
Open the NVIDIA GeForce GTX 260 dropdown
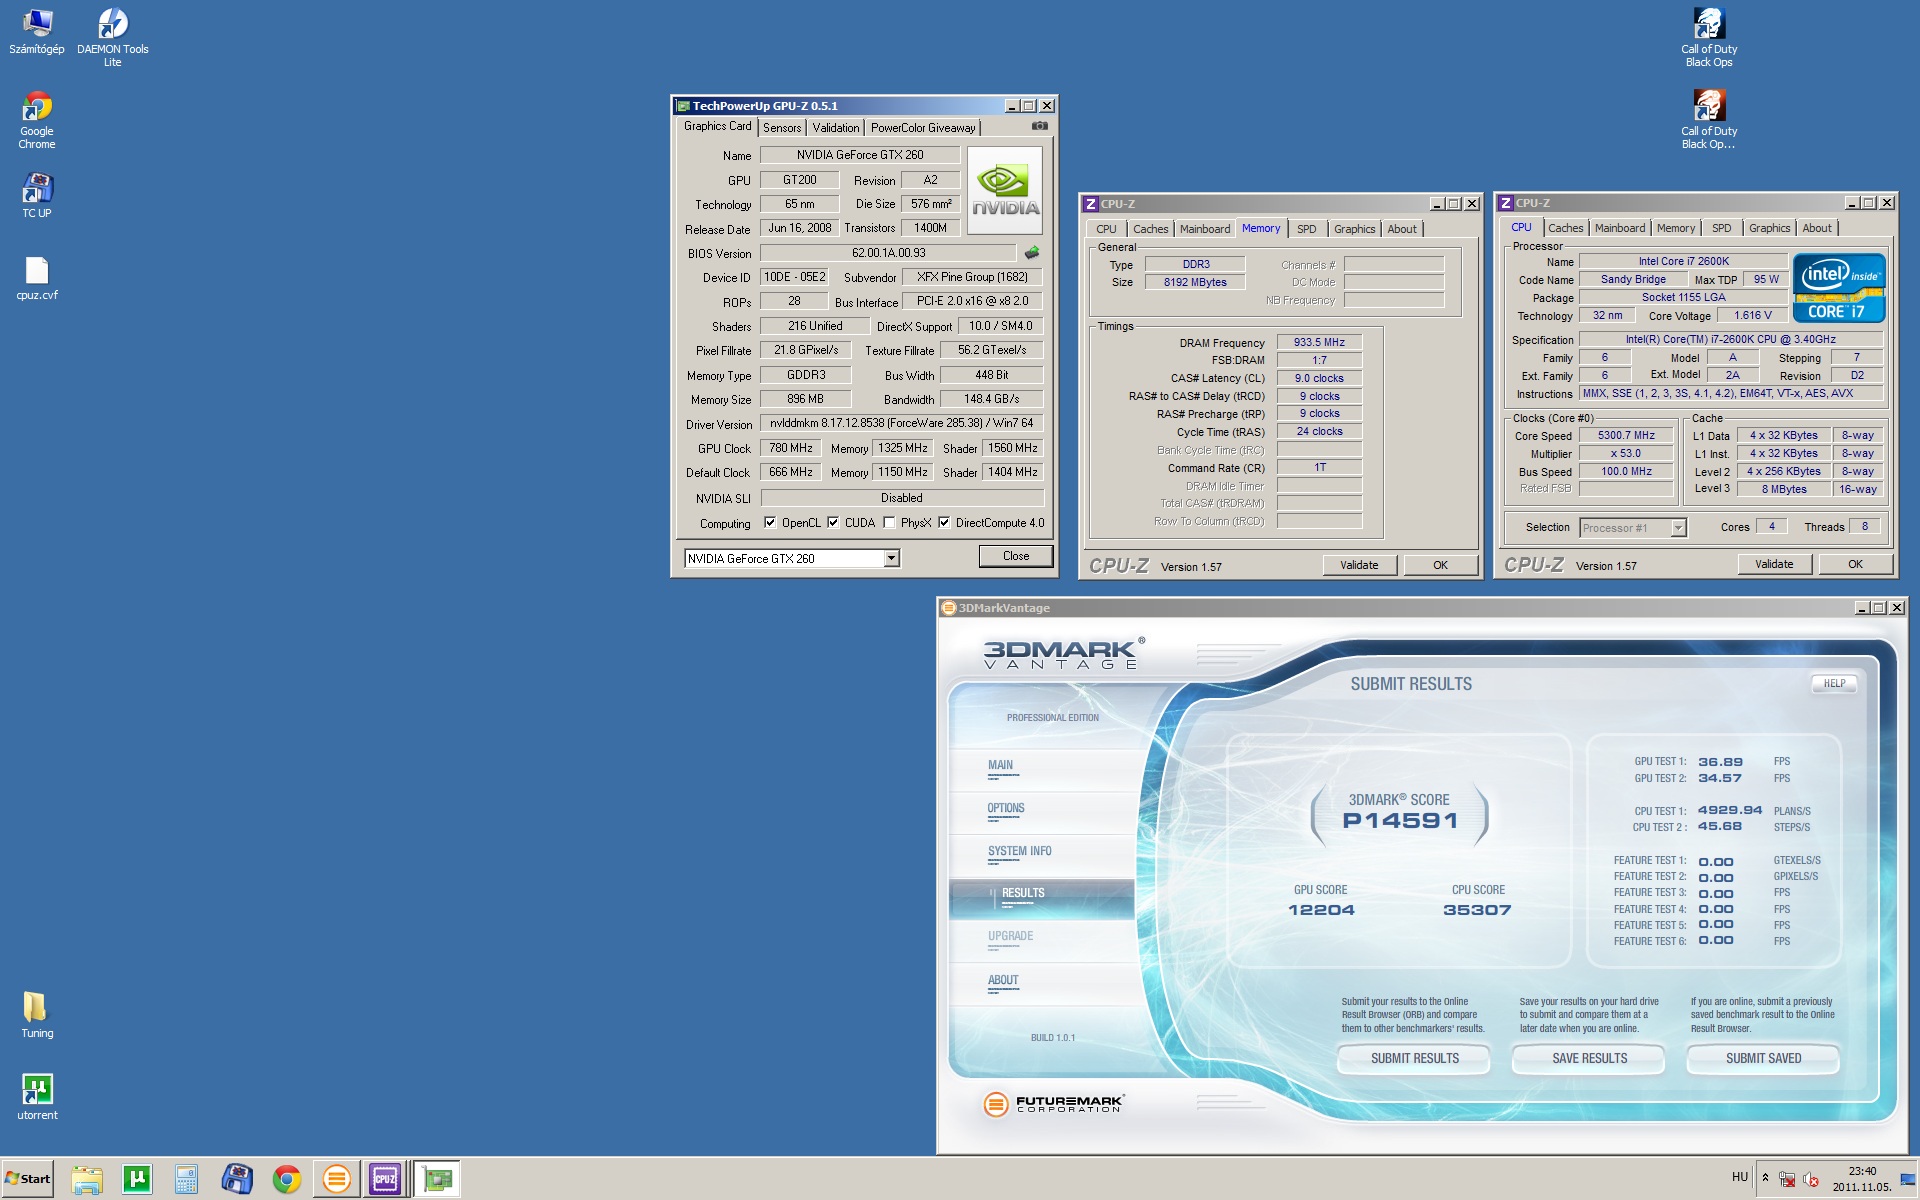891,558
